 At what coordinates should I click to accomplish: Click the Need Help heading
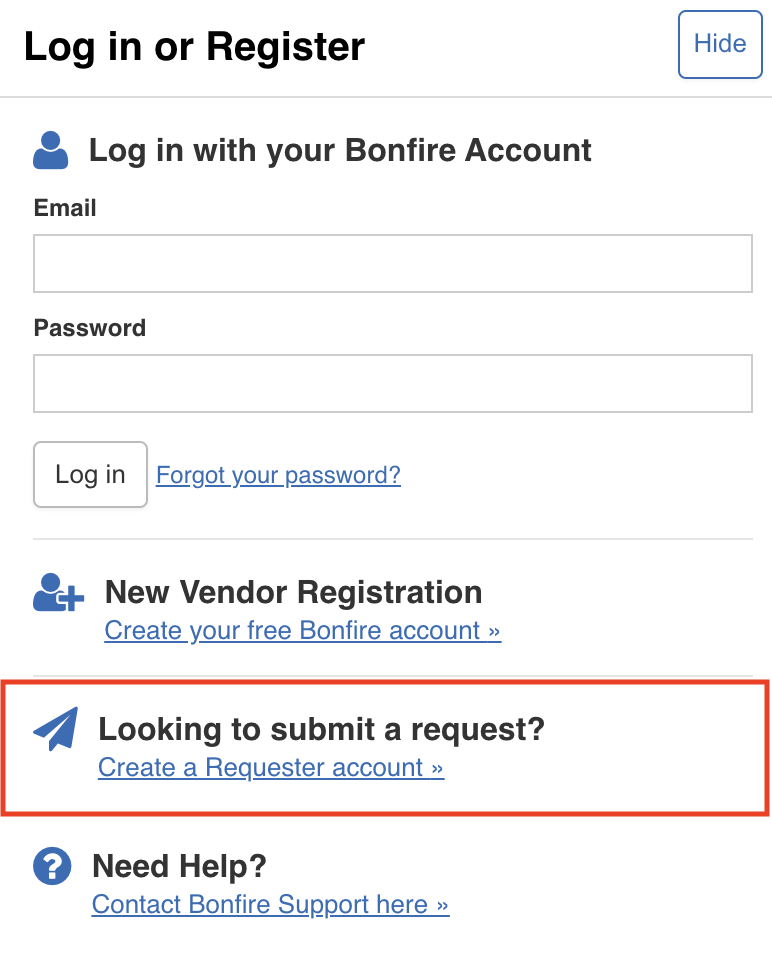[179, 866]
